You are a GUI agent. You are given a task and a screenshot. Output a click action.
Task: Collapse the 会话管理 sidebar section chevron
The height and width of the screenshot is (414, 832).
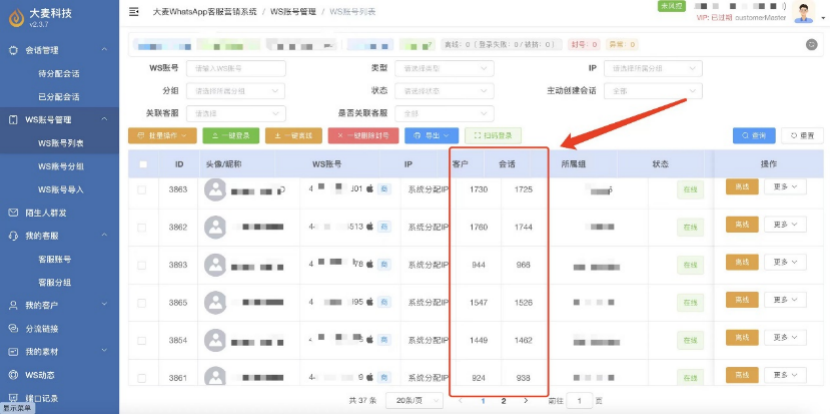coord(105,49)
